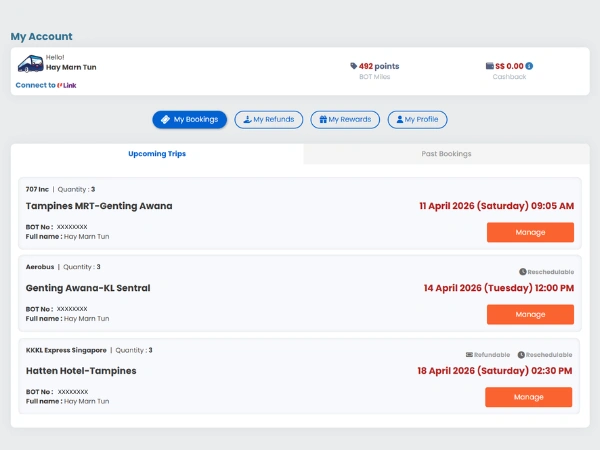Viewport: 600px width, 450px height.
Task: Click the Hatten Hotel-Tampines trip title
Action: tap(81, 371)
